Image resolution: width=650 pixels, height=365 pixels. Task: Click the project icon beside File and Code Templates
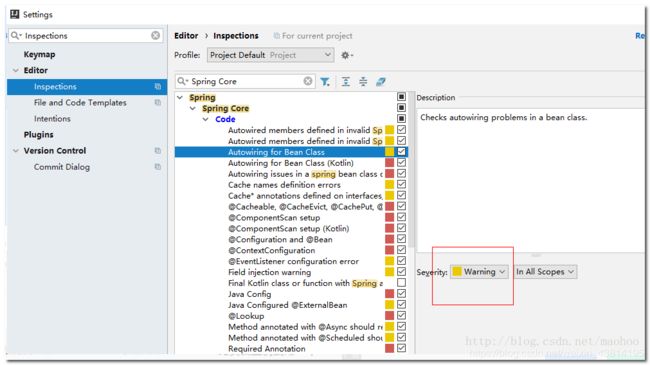(x=158, y=102)
